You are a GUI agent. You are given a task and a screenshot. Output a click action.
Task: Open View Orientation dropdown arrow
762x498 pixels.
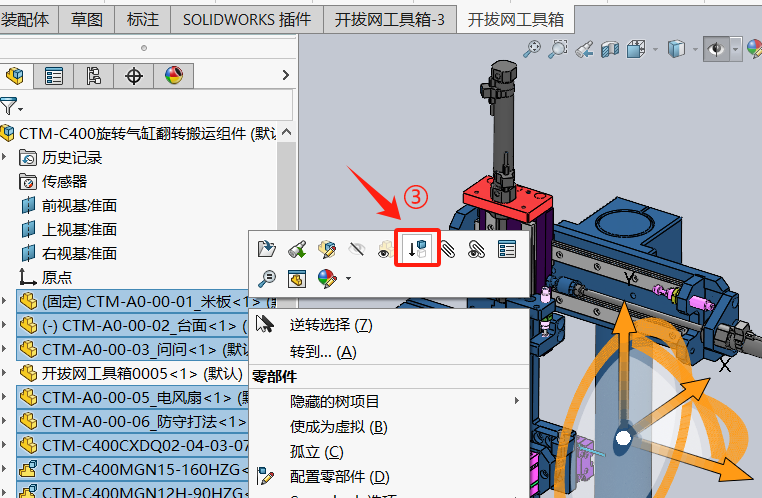655,50
